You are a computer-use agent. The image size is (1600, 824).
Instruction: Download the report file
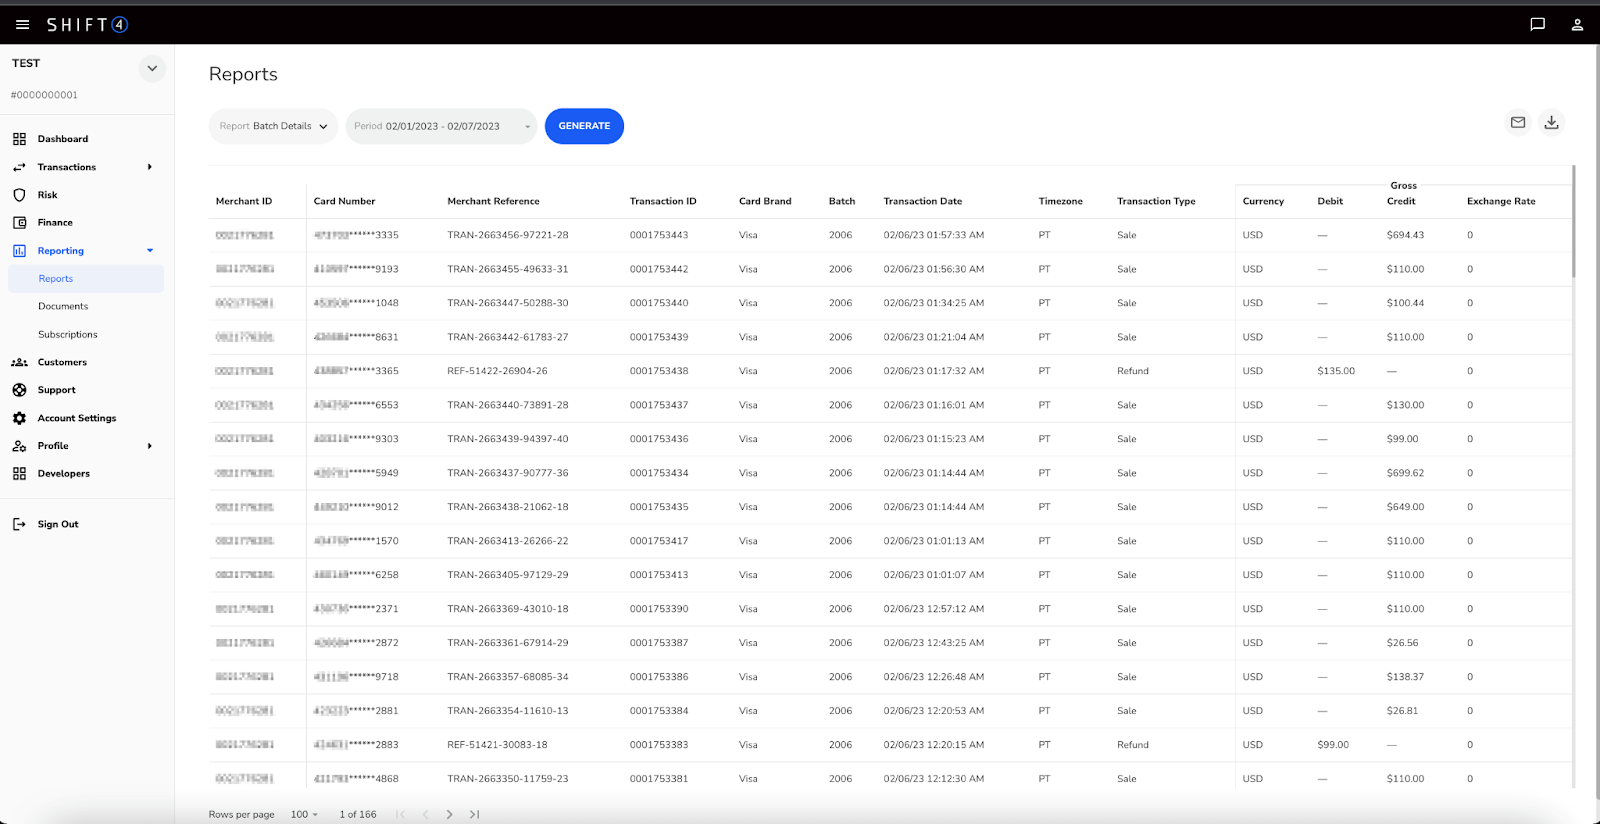(1551, 122)
